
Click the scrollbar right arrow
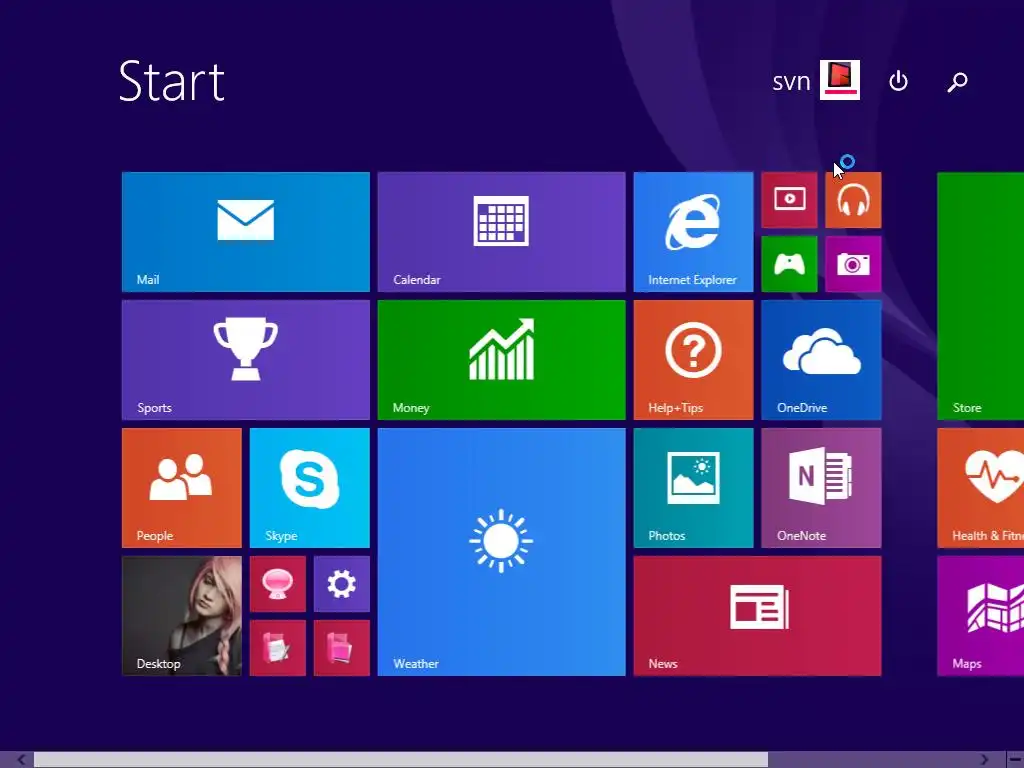984,760
